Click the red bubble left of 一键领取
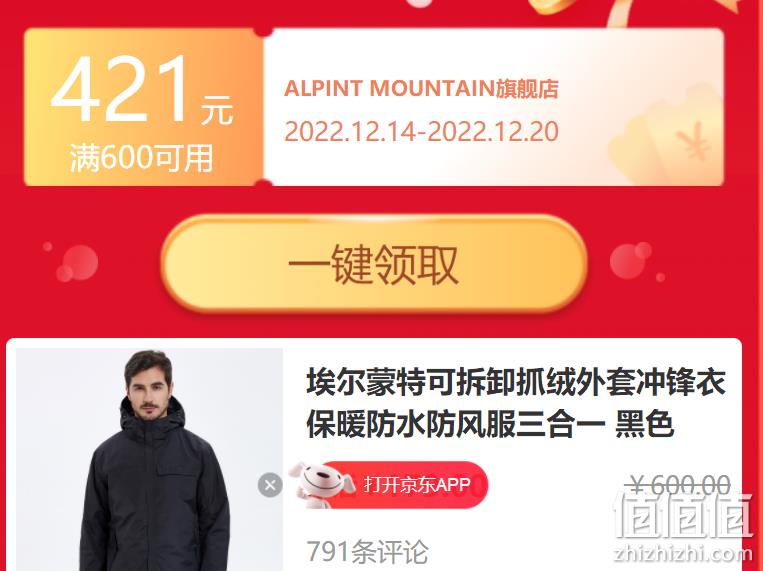763x571 pixels. coord(77,263)
